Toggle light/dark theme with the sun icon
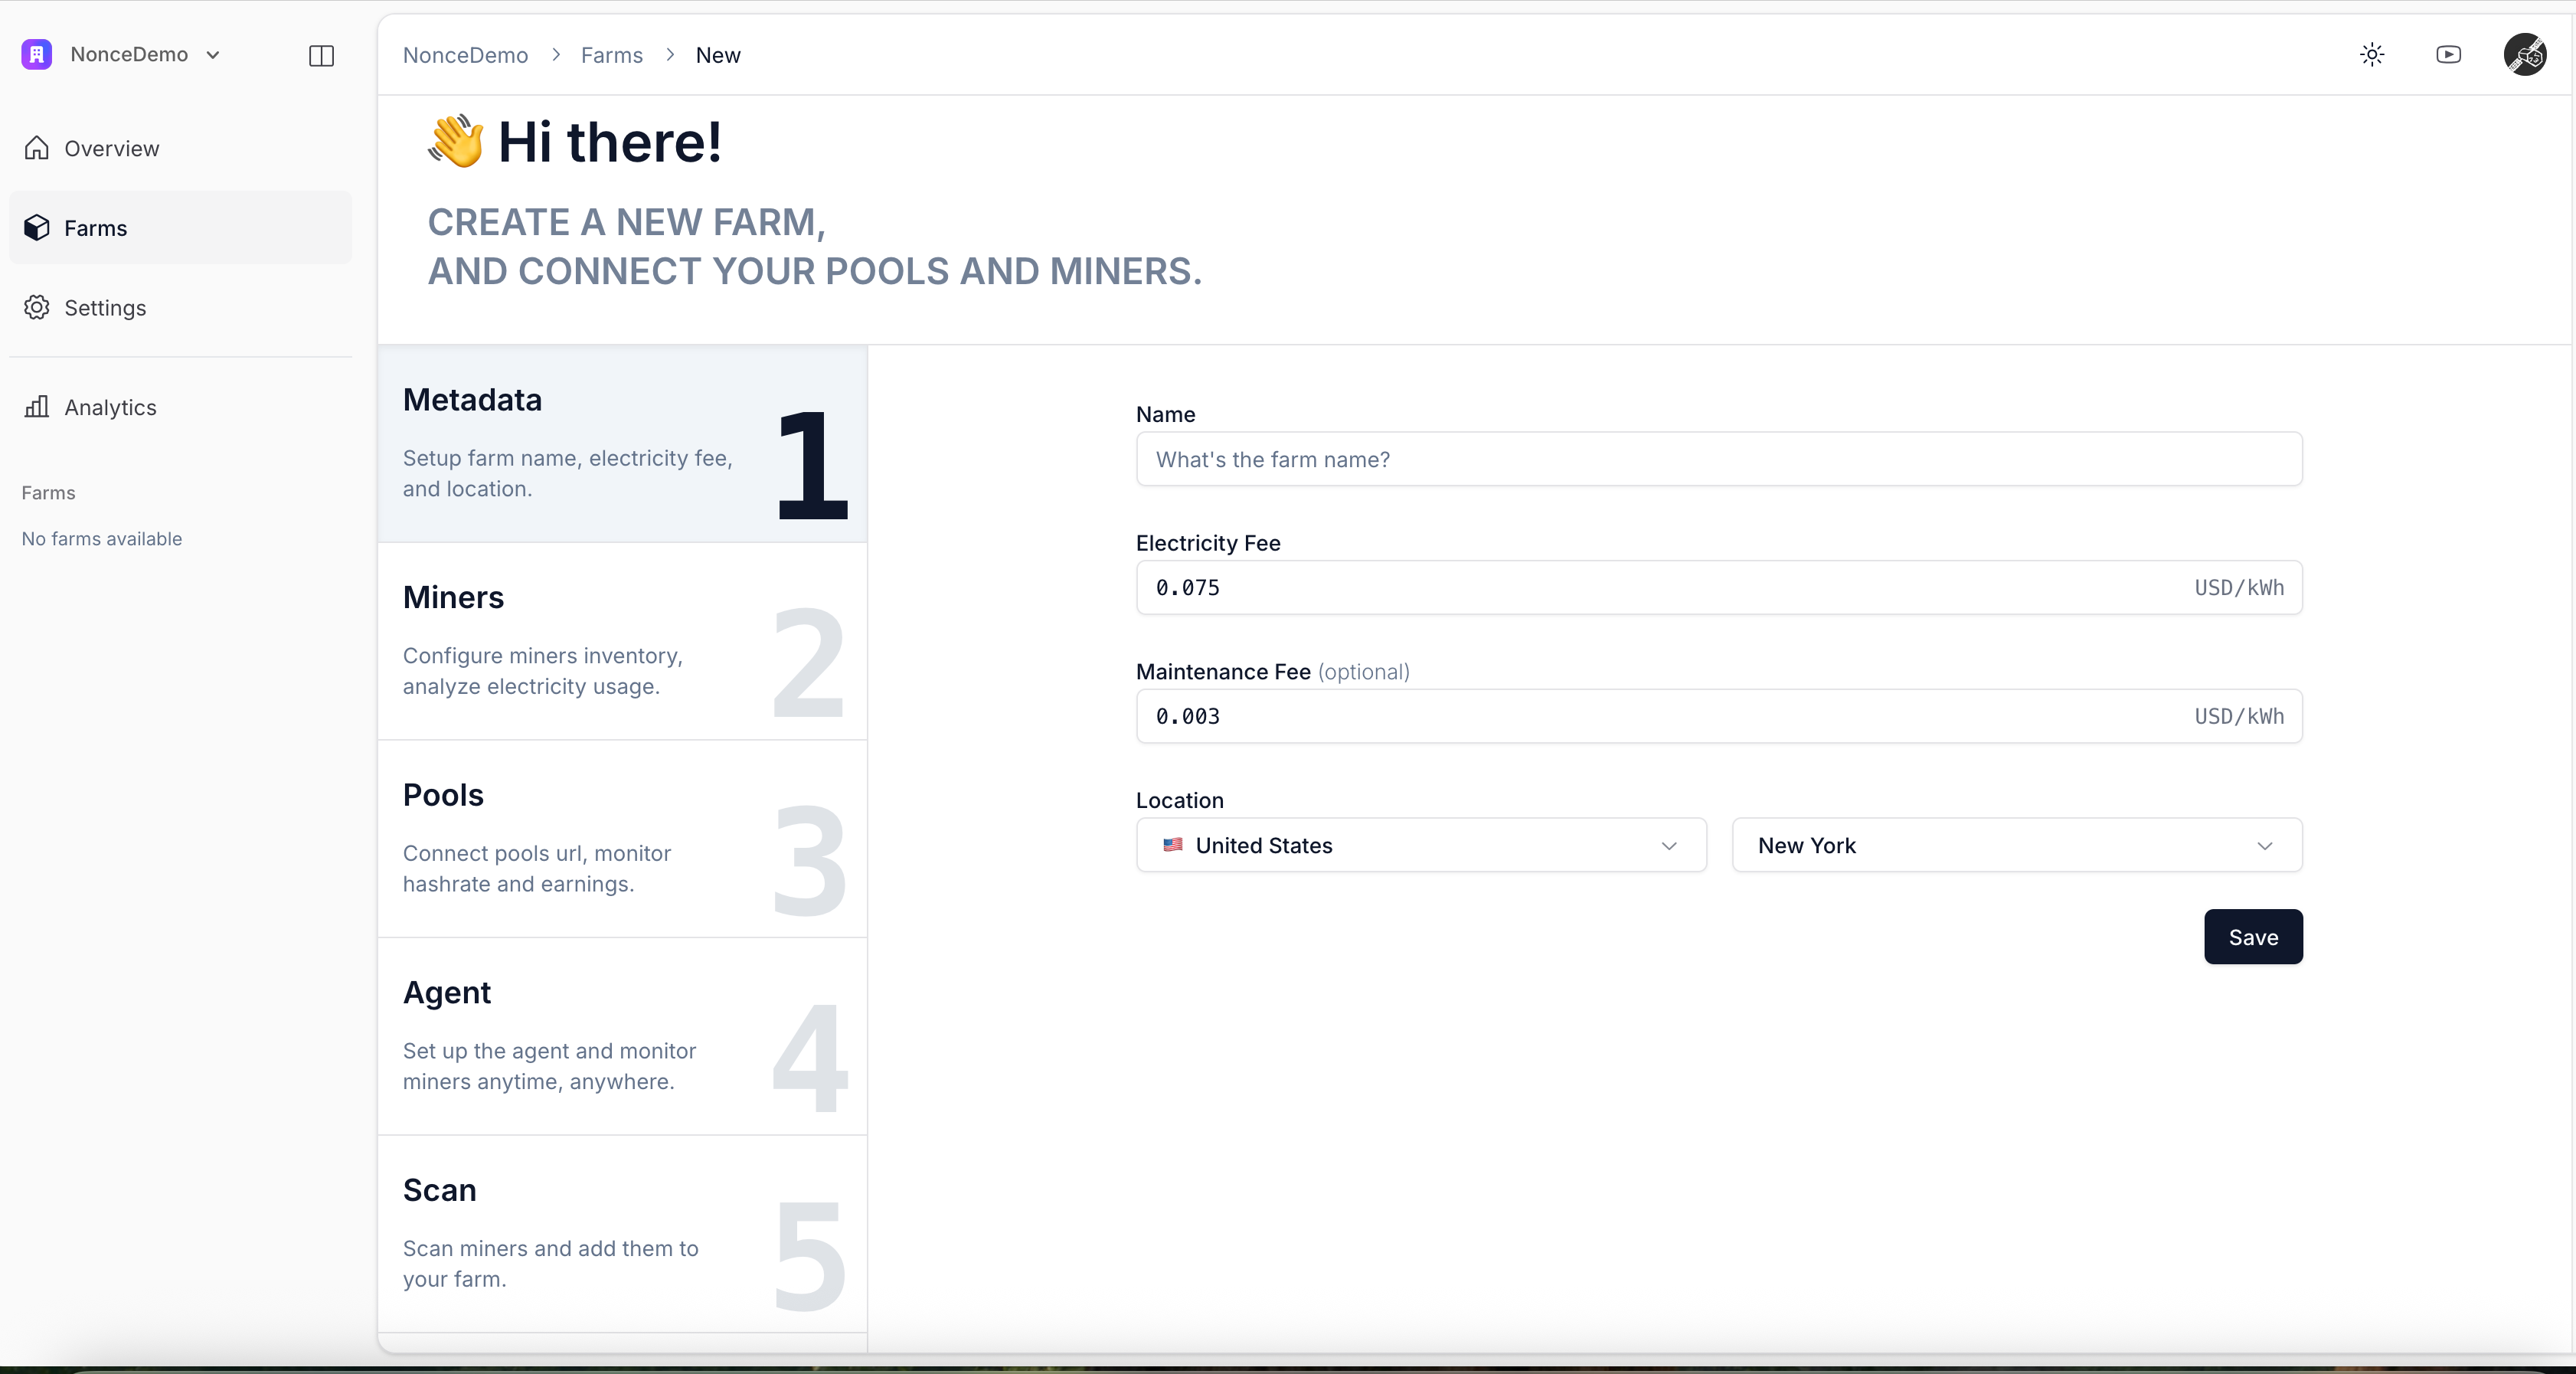 (2372, 55)
